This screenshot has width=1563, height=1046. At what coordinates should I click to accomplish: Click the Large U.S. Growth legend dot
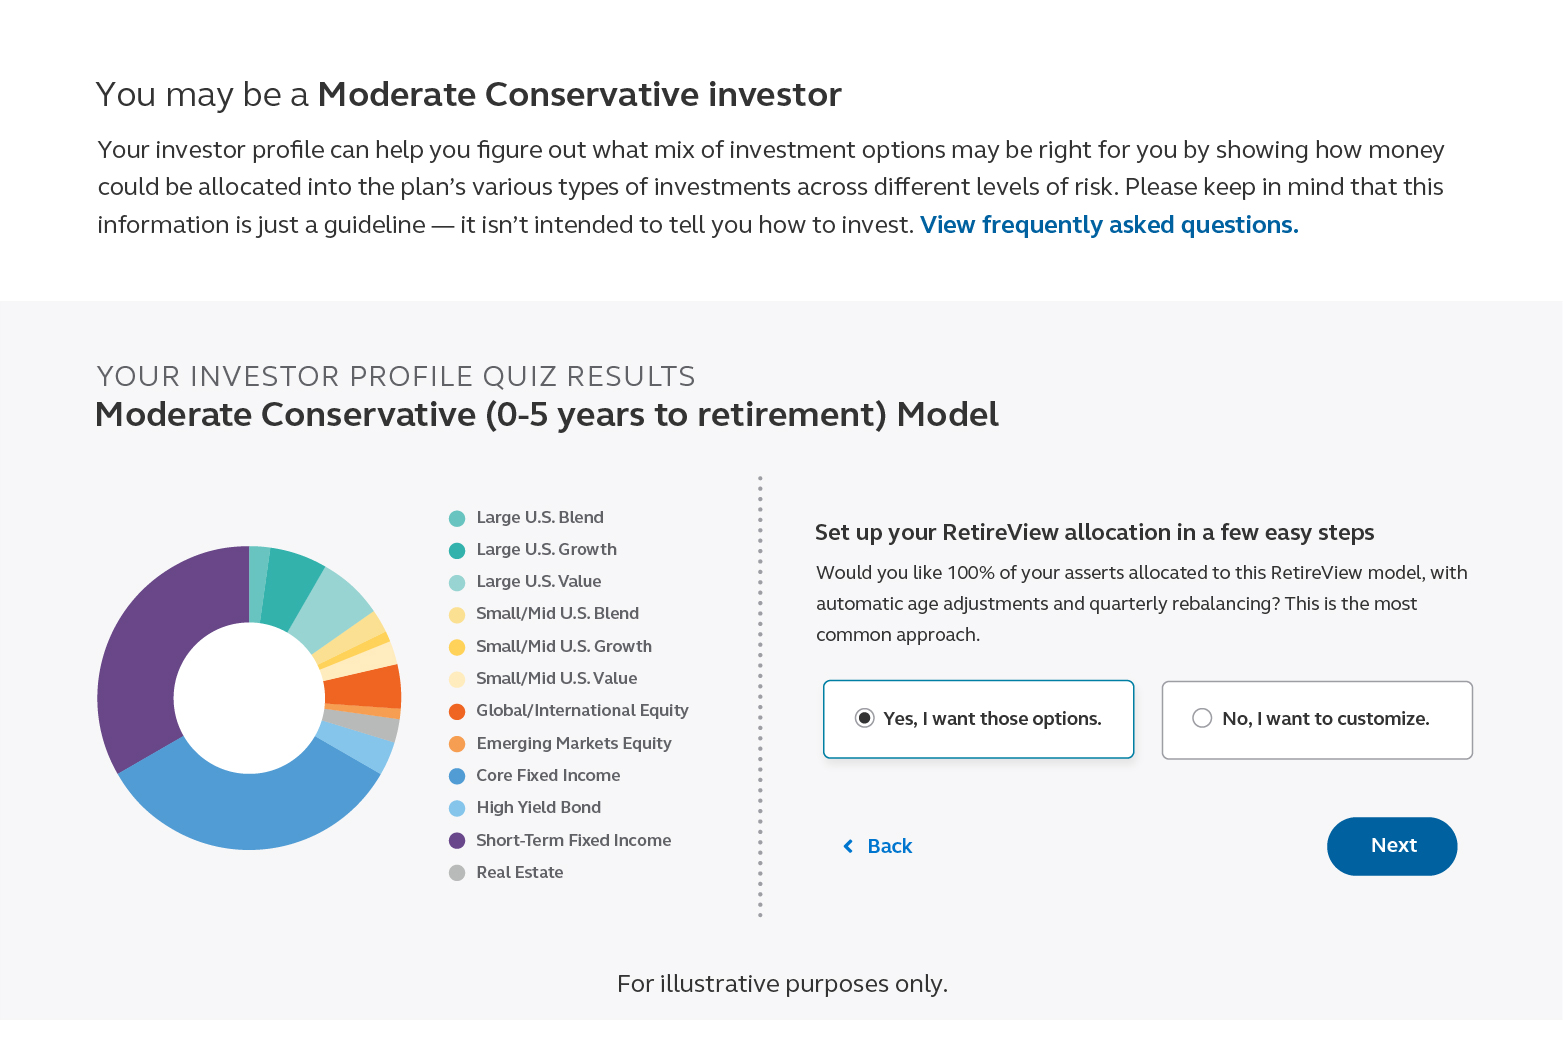click(x=457, y=550)
